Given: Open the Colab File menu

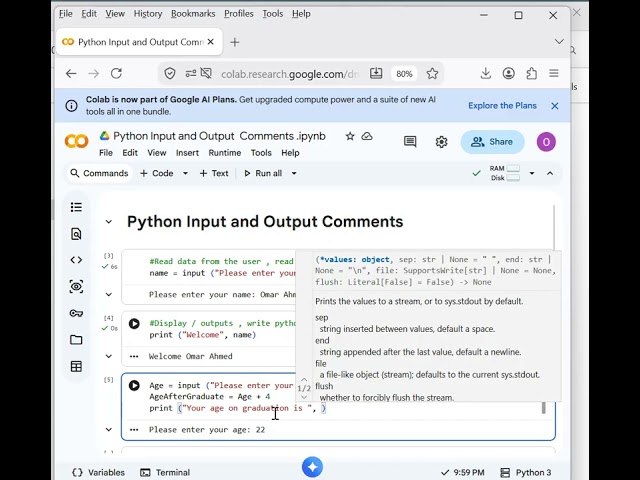Looking at the screenshot, I should point(106,153).
